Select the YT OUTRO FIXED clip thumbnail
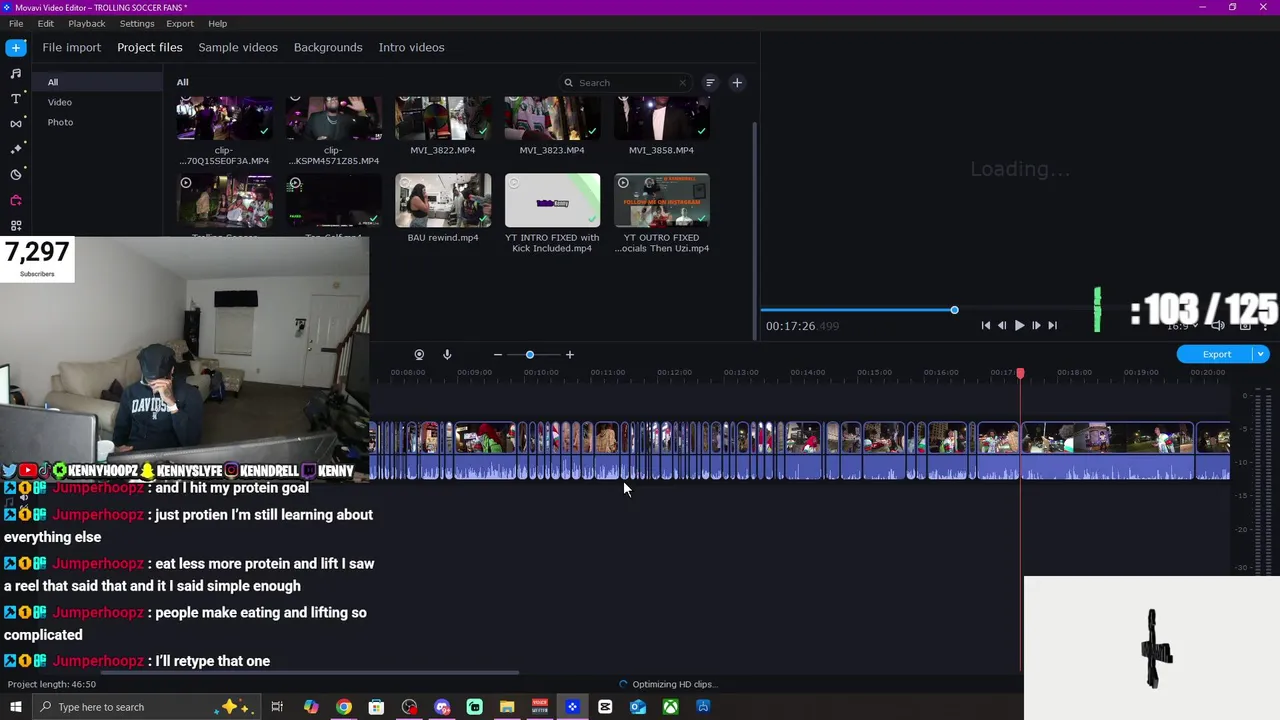Image resolution: width=1280 pixels, height=720 pixels. pyautogui.click(x=661, y=201)
